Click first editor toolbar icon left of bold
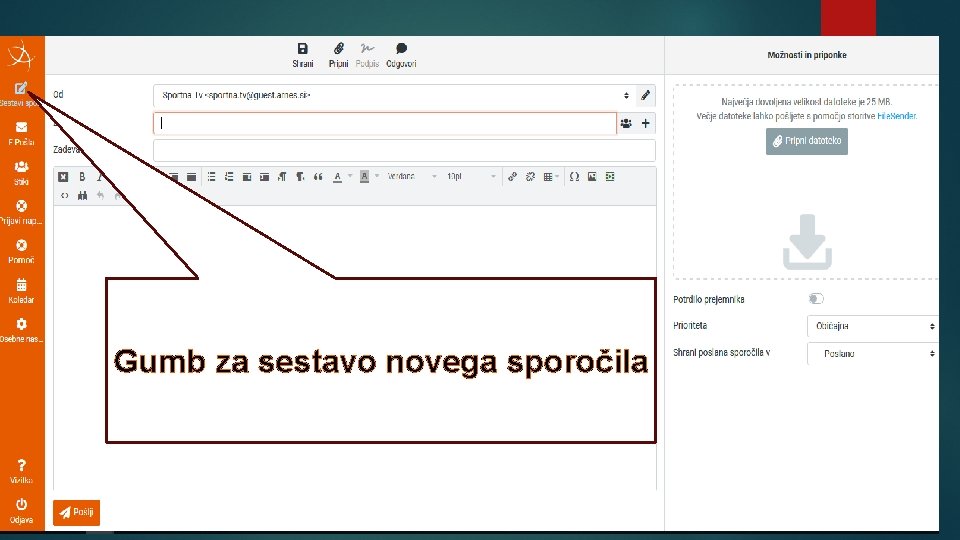Viewport: 960px width, 540px height. point(63,177)
